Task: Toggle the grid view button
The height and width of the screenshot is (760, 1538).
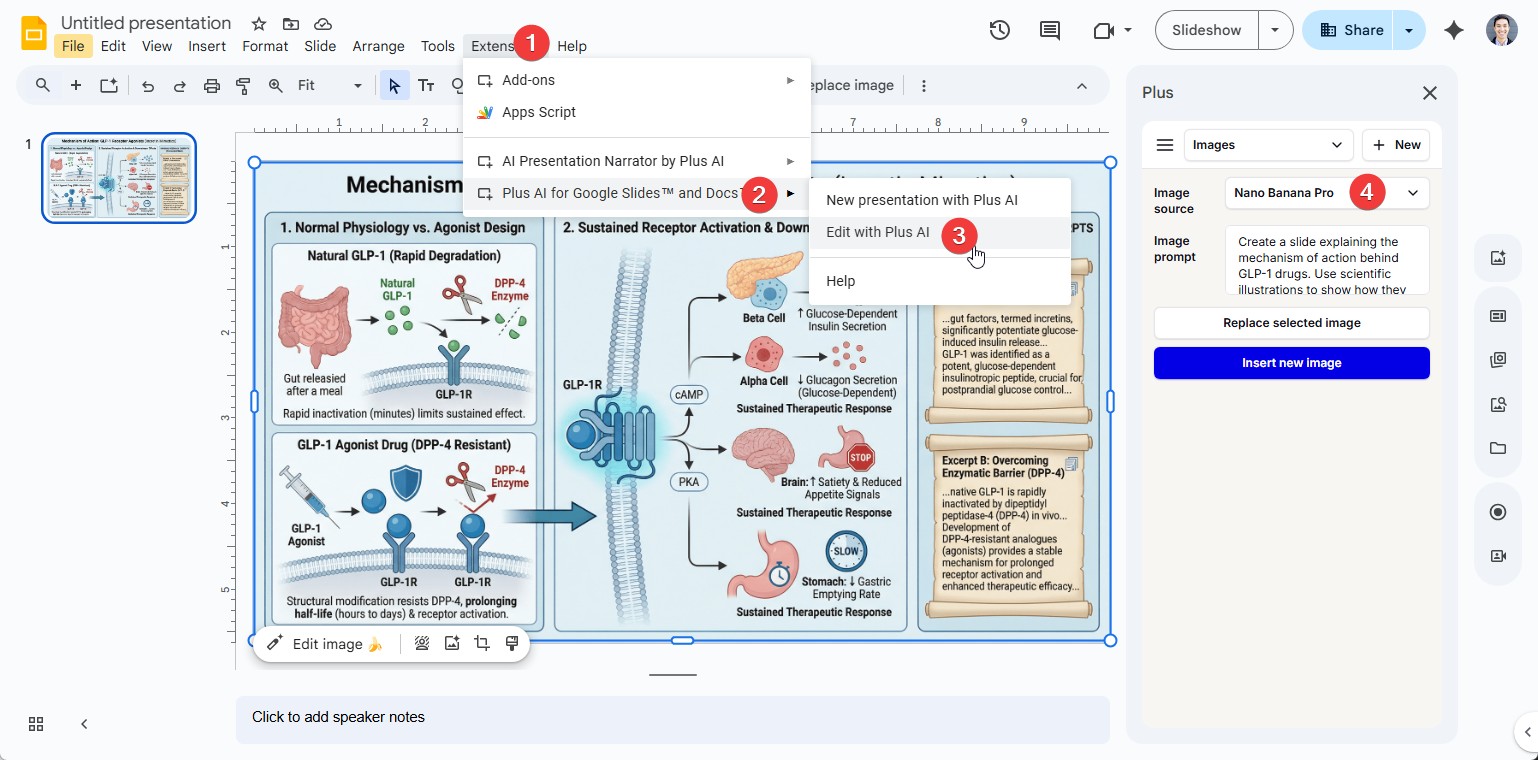Action: 36,724
